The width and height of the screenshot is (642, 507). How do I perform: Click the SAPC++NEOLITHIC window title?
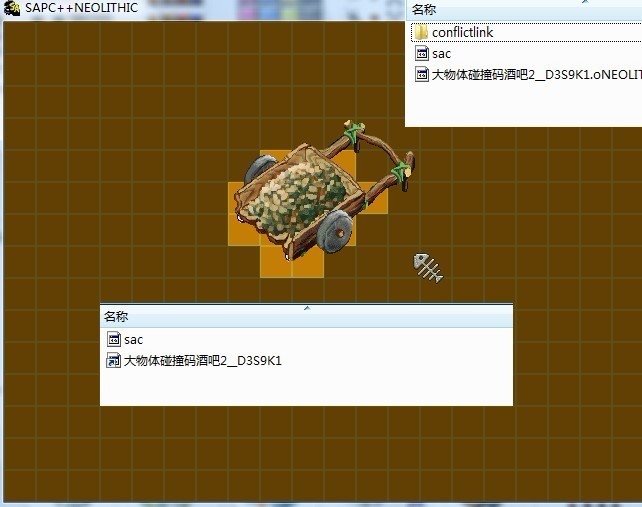pyautogui.click(x=81, y=8)
